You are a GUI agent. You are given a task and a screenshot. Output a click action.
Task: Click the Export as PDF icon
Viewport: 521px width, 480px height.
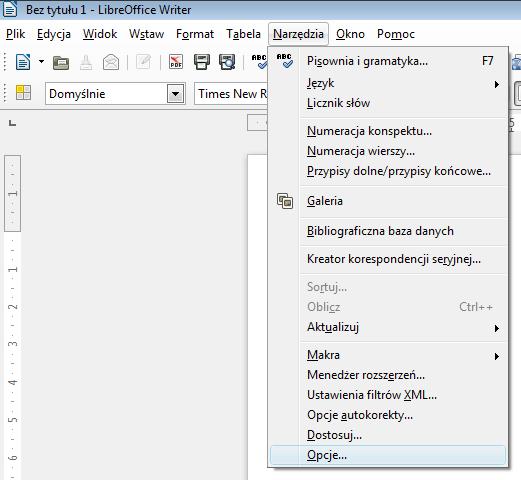point(176,62)
